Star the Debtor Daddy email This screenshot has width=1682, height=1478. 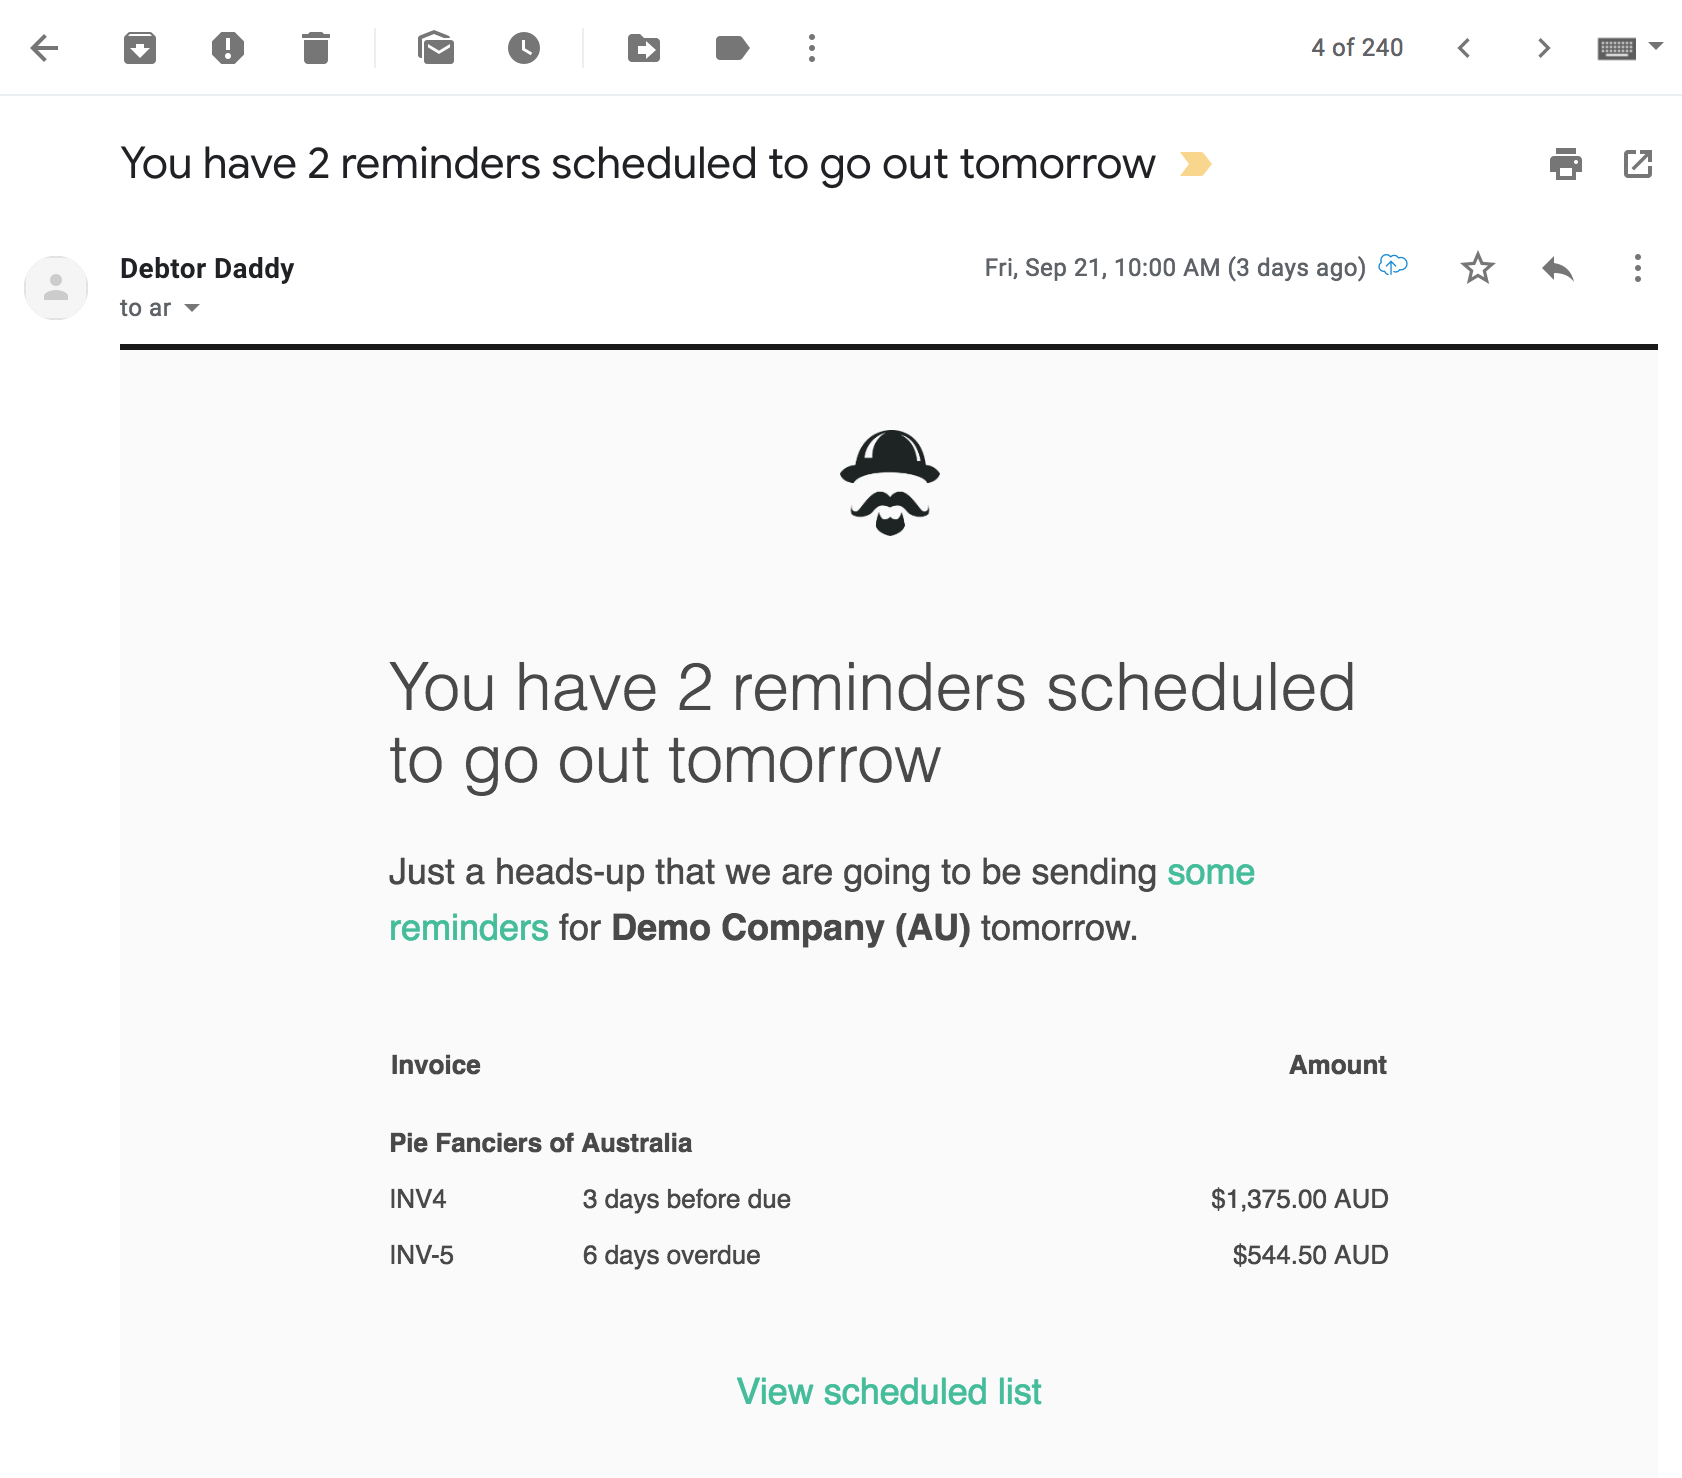pos(1477,268)
